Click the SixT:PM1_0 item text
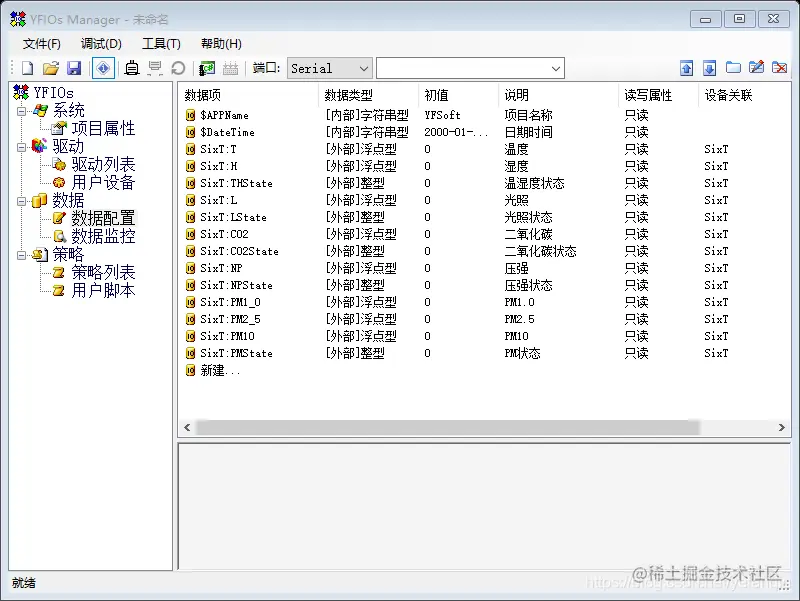The image size is (800, 601). click(x=230, y=302)
